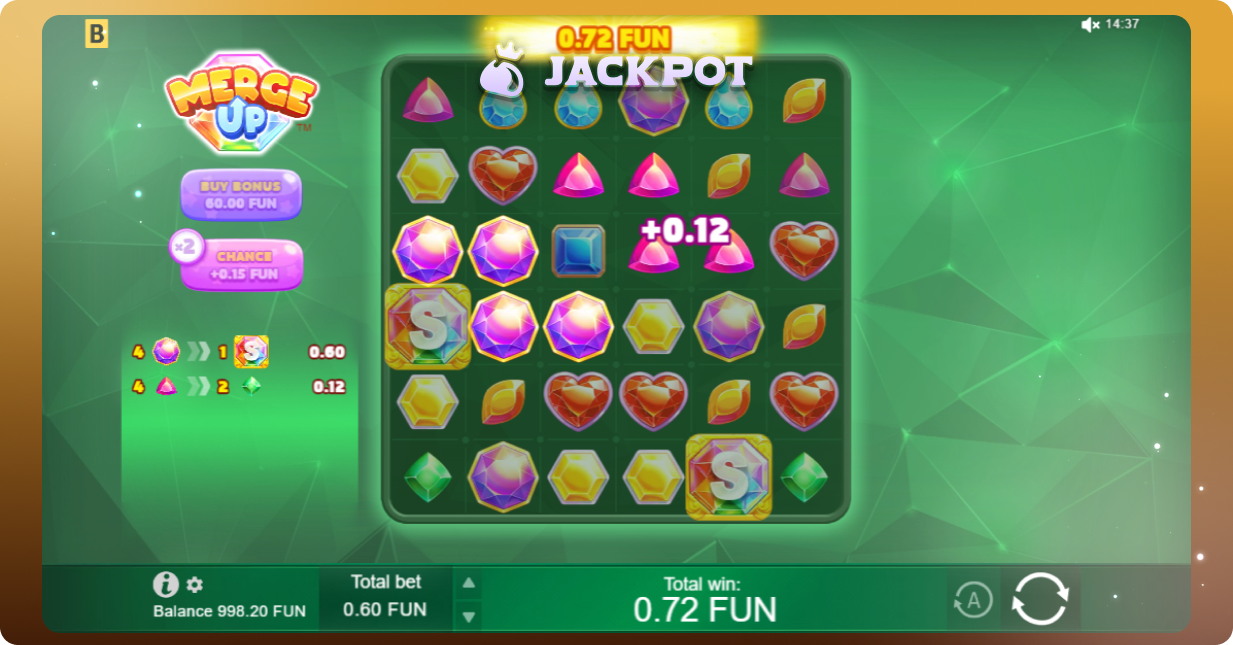Click the Buy Bonus 60.00 FUN button
The width and height of the screenshot is (1233, 645).
[241, 195]
